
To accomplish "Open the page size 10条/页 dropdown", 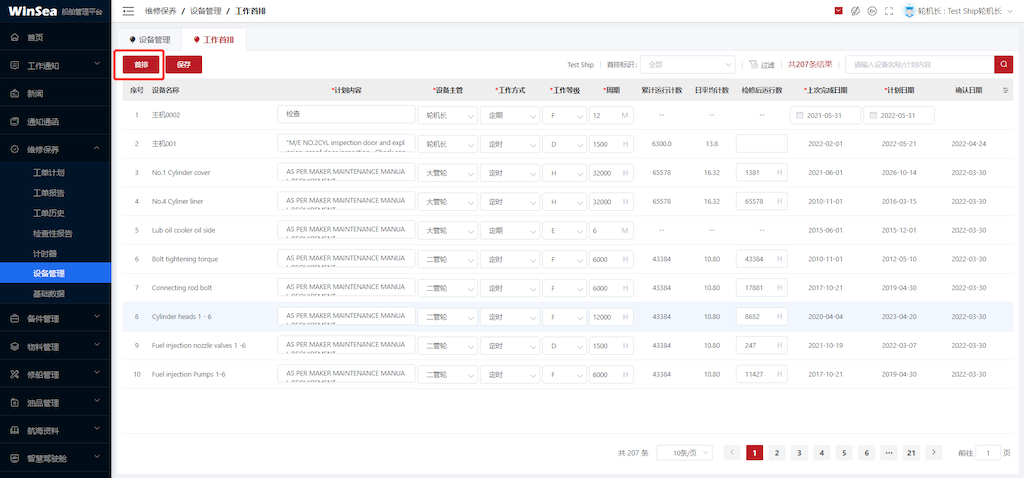I will point(684,453).
